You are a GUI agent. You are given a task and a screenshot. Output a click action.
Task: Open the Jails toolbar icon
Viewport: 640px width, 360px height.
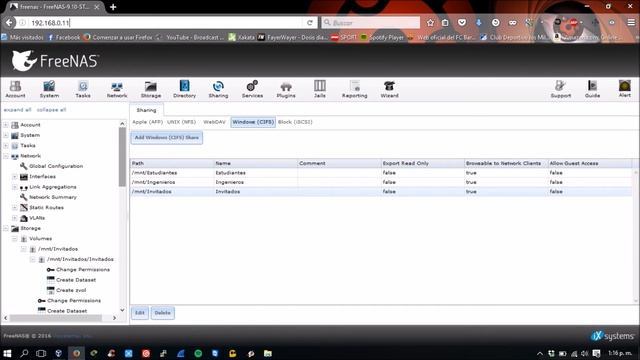[320, 89]
